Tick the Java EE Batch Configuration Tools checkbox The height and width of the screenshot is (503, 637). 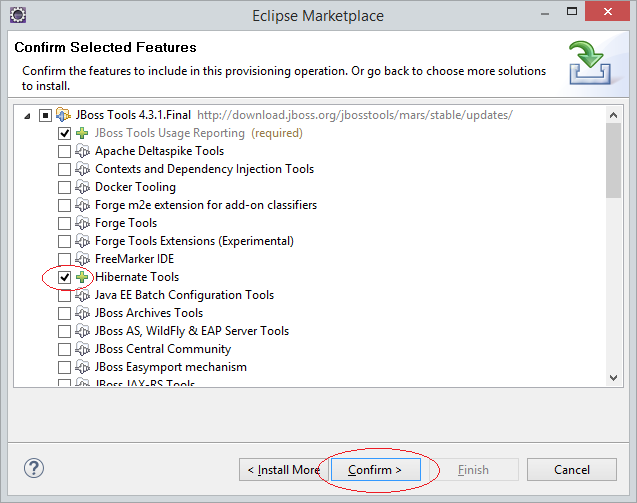click(64, 295)
